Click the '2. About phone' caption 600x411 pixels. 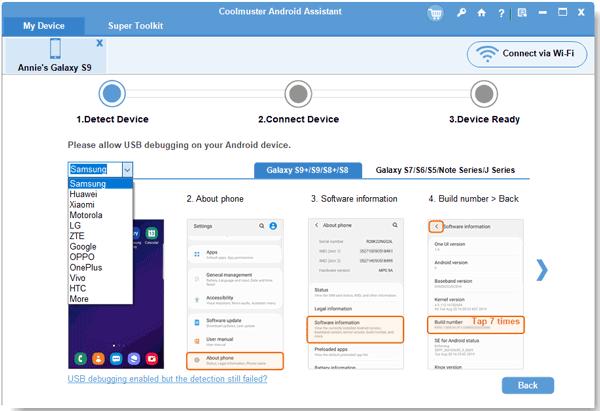click(x=215, y=199)
